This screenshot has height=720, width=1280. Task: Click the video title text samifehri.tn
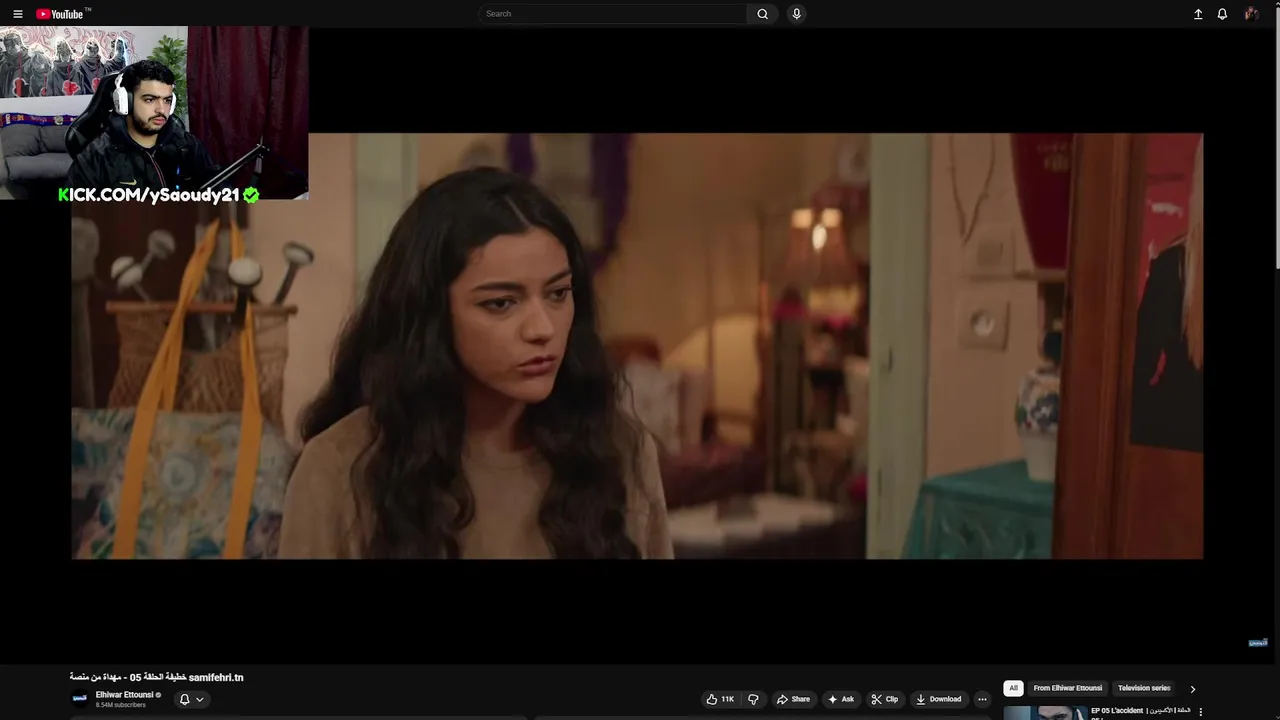[216, 677]
